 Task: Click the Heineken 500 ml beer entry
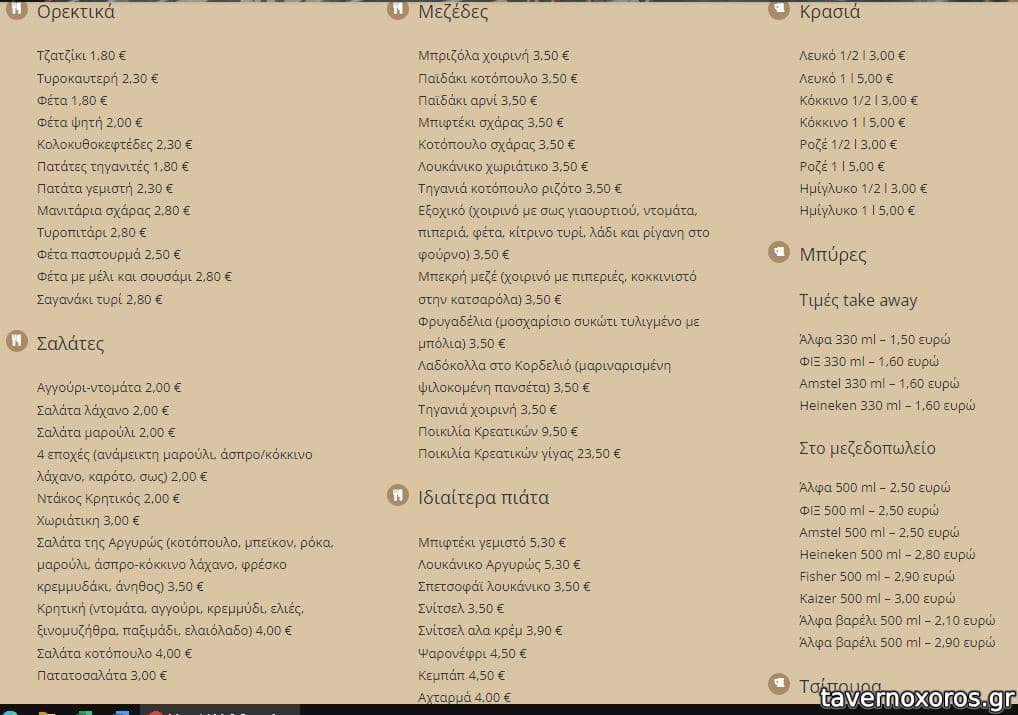point(887,555)
